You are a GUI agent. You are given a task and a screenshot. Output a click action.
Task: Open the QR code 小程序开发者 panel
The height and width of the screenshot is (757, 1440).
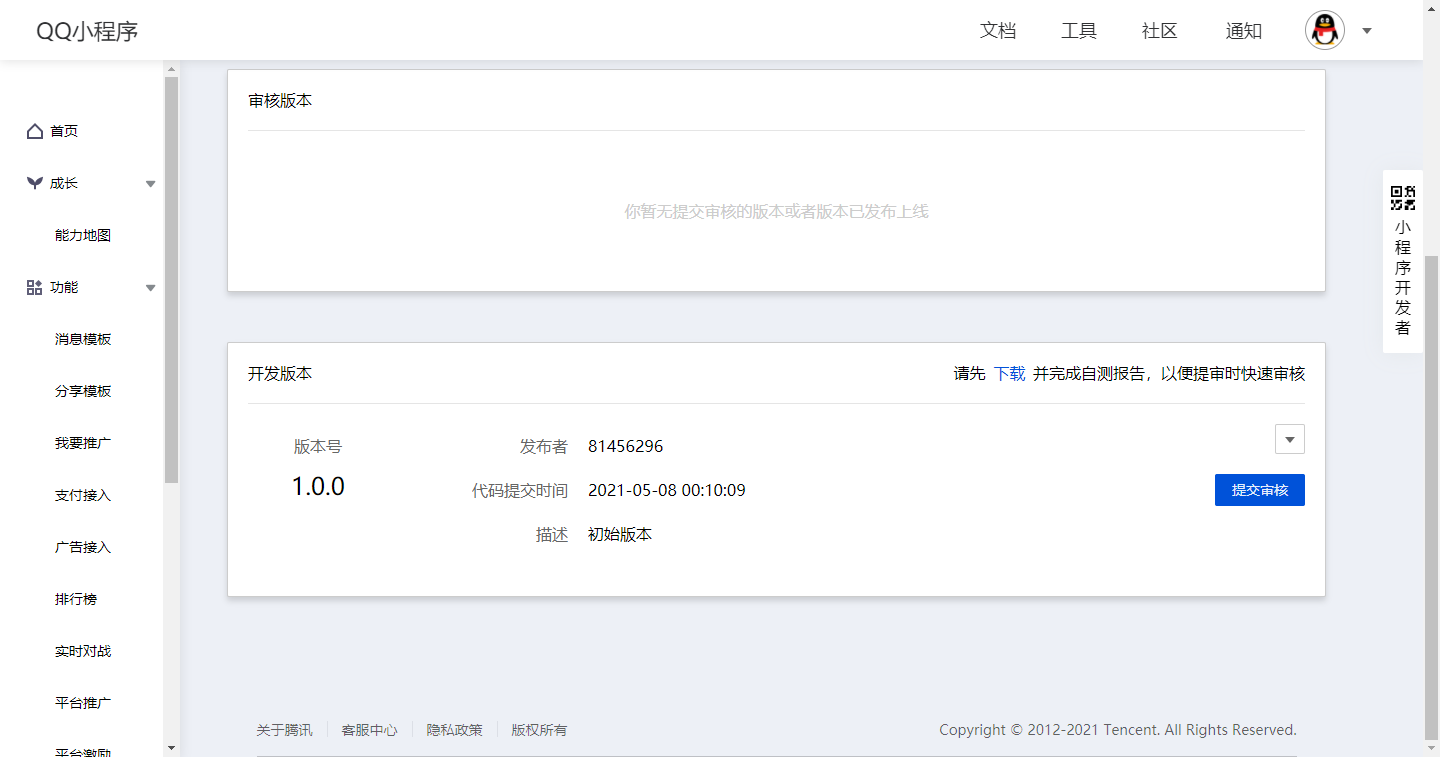pos(1402,261)
